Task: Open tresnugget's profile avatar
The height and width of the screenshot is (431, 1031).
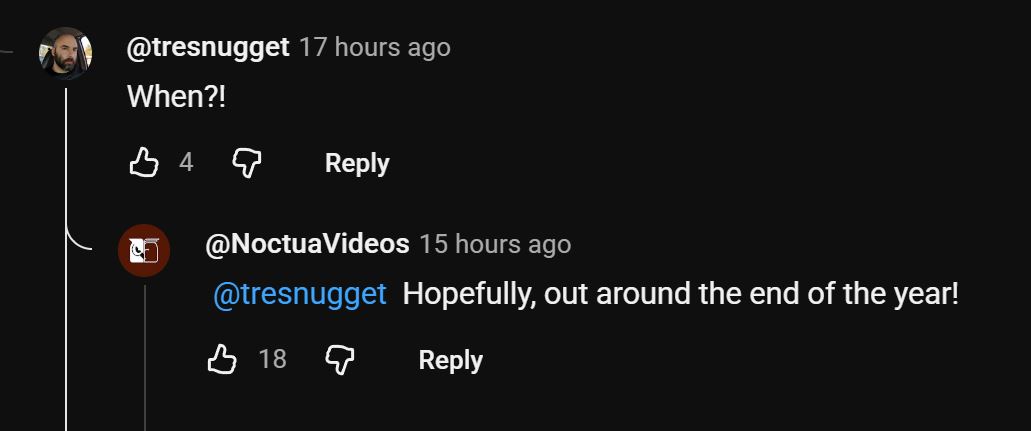Action: (x=65, y=53)
